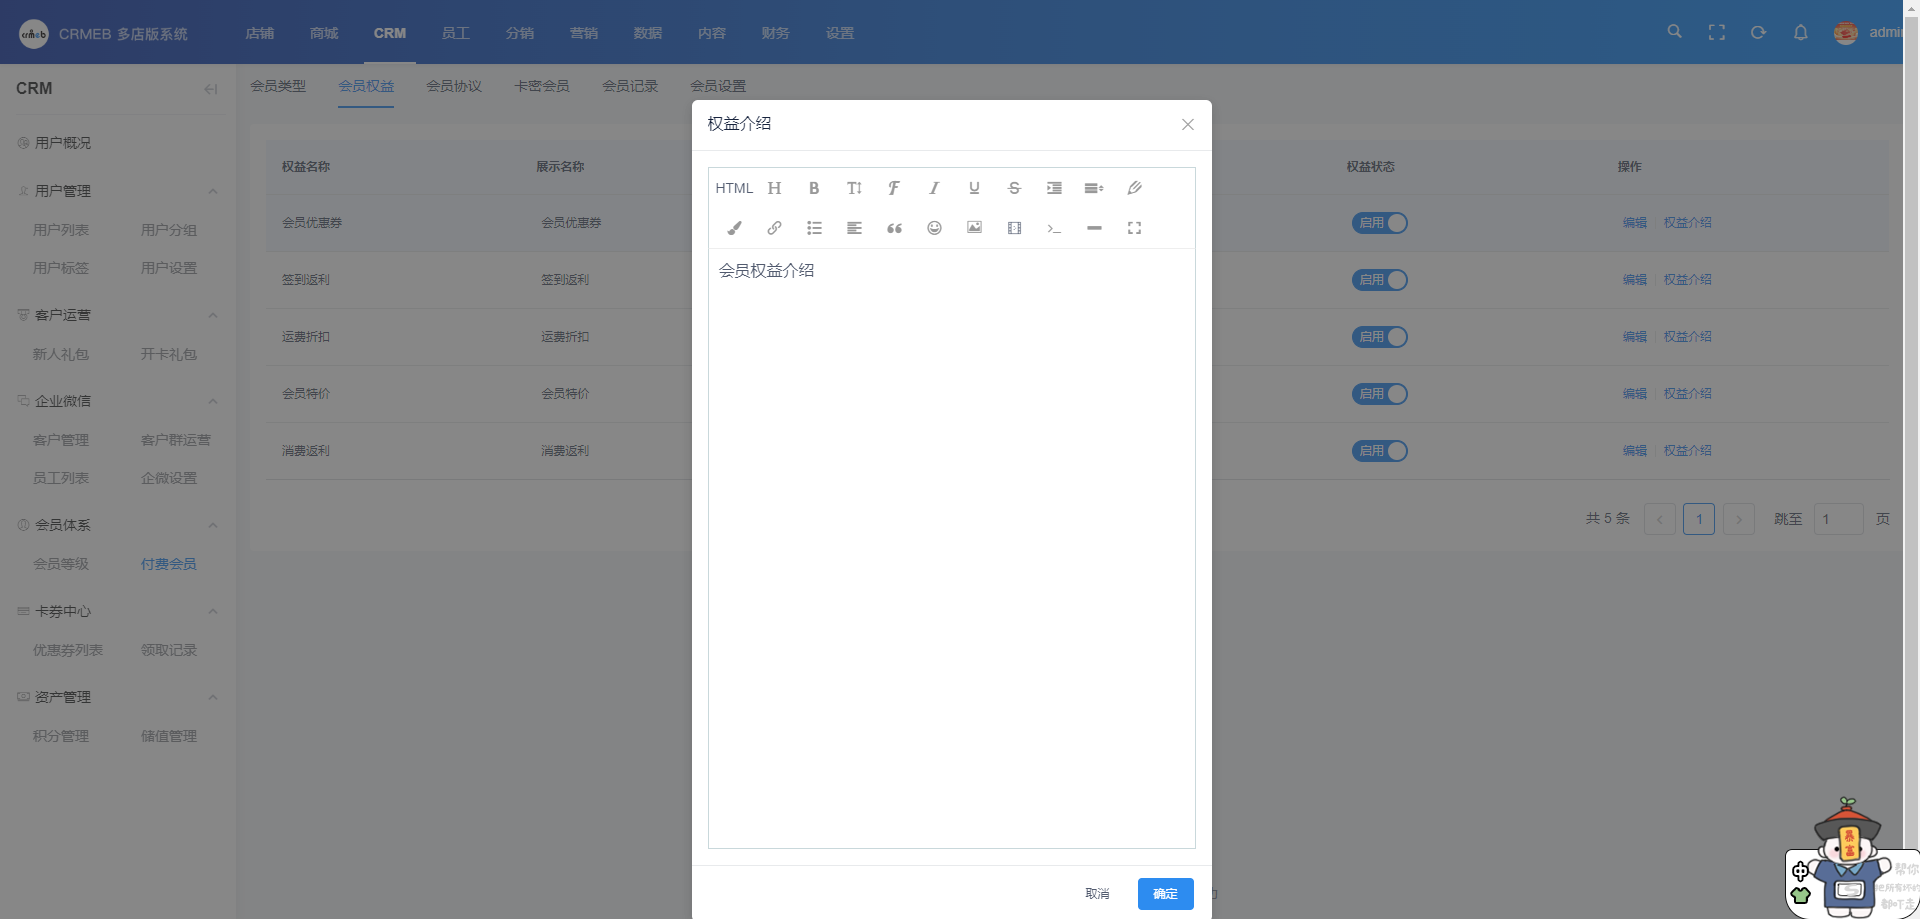Click 取消 to dismiss dialog

[1097, 894]
